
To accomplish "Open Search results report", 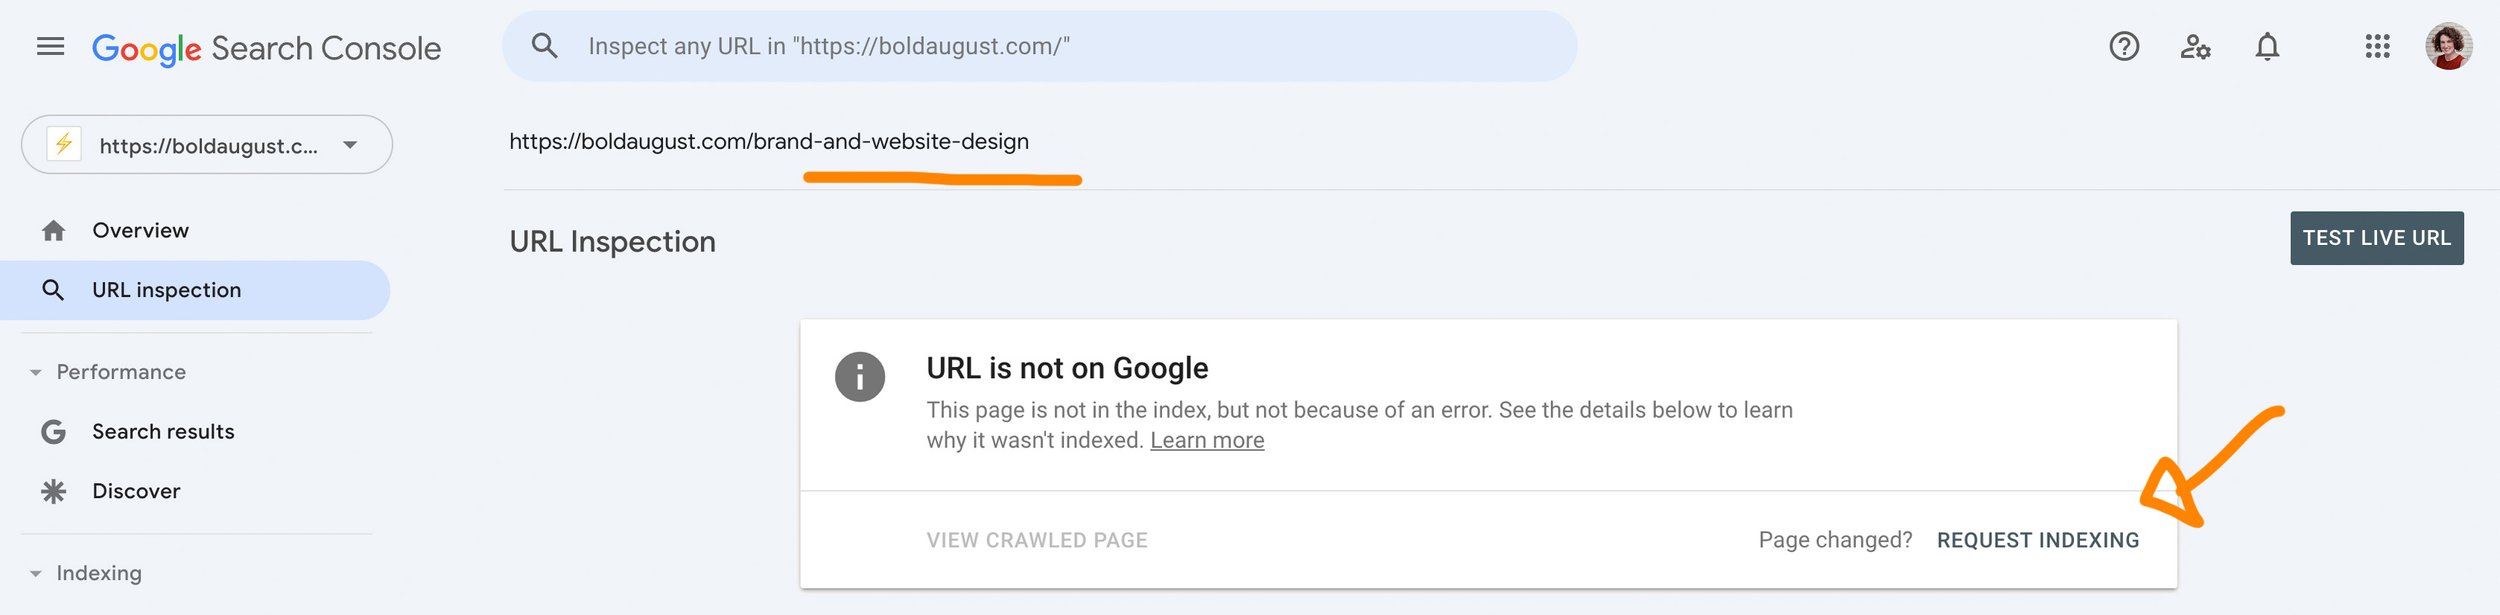I will coord(163,432).
